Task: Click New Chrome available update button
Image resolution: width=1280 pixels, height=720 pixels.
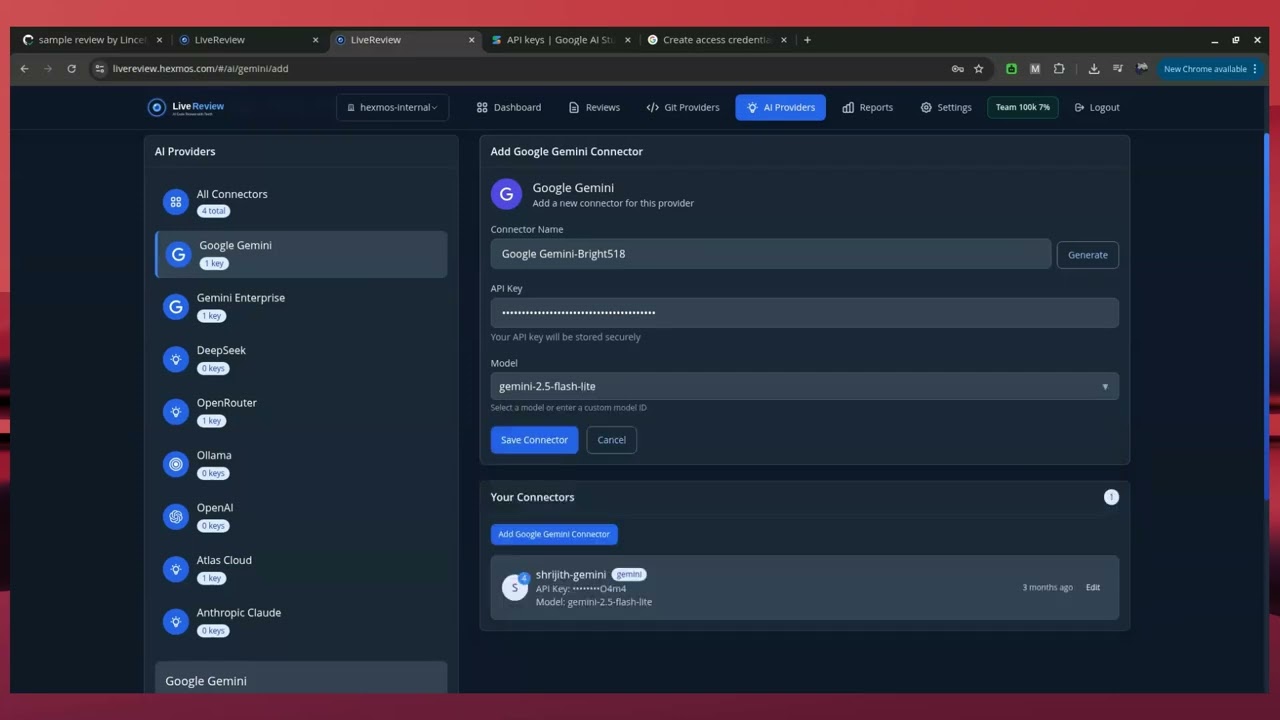Action: (1210, 69)
